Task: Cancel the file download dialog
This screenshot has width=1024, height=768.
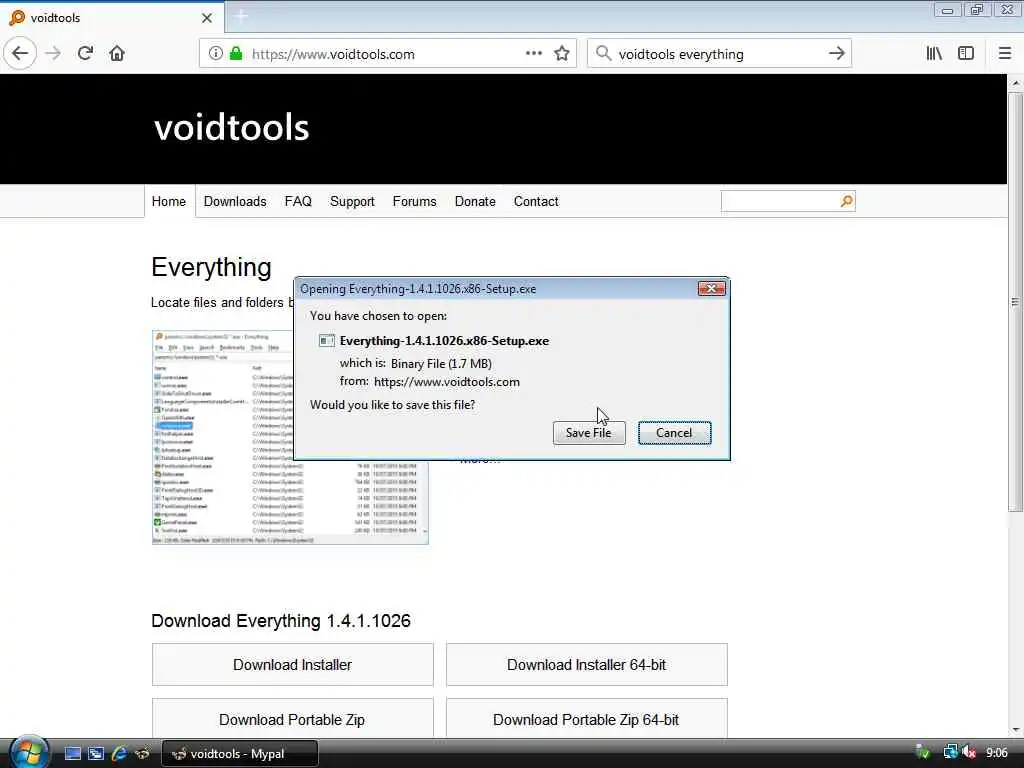Action: [x=674, y=433]
